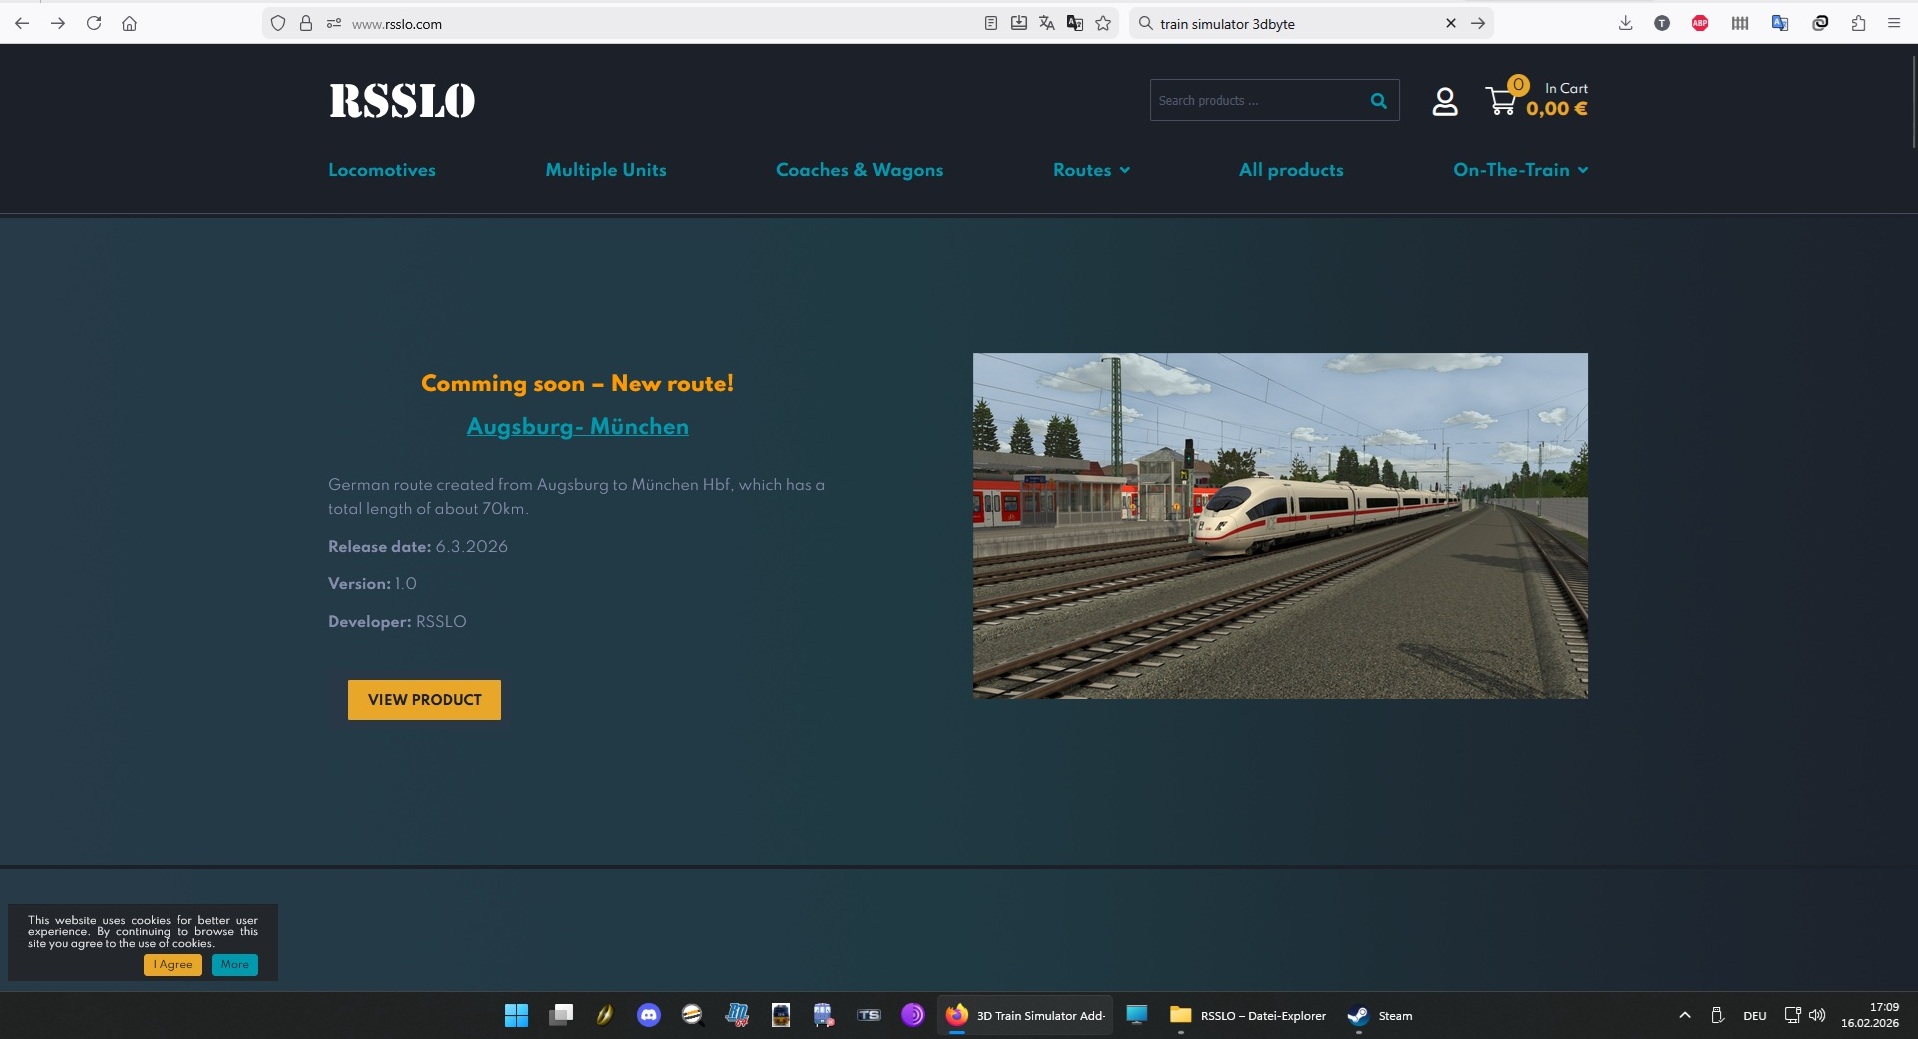
Task: Open the tracking protection shield icon
Action: pos(278,23)
